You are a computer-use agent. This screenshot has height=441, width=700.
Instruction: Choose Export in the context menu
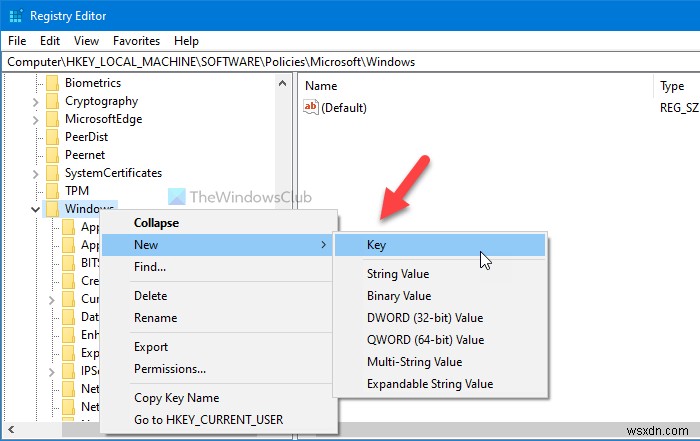click(x=218, y=347)
